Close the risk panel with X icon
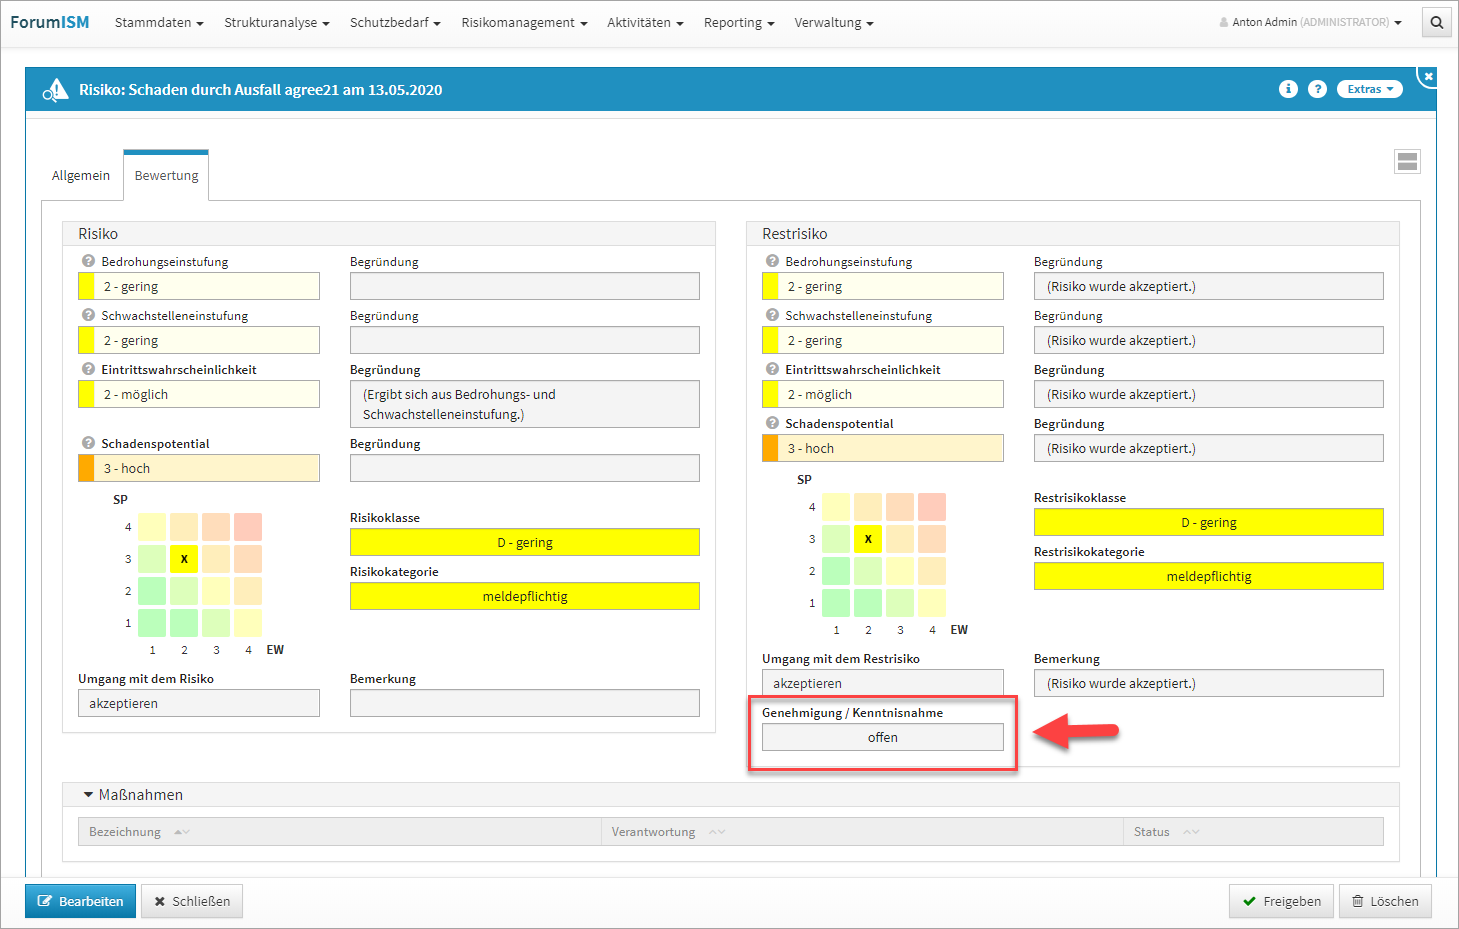The height and width of the screenshot is (929, 1459). click(1428, 76)
